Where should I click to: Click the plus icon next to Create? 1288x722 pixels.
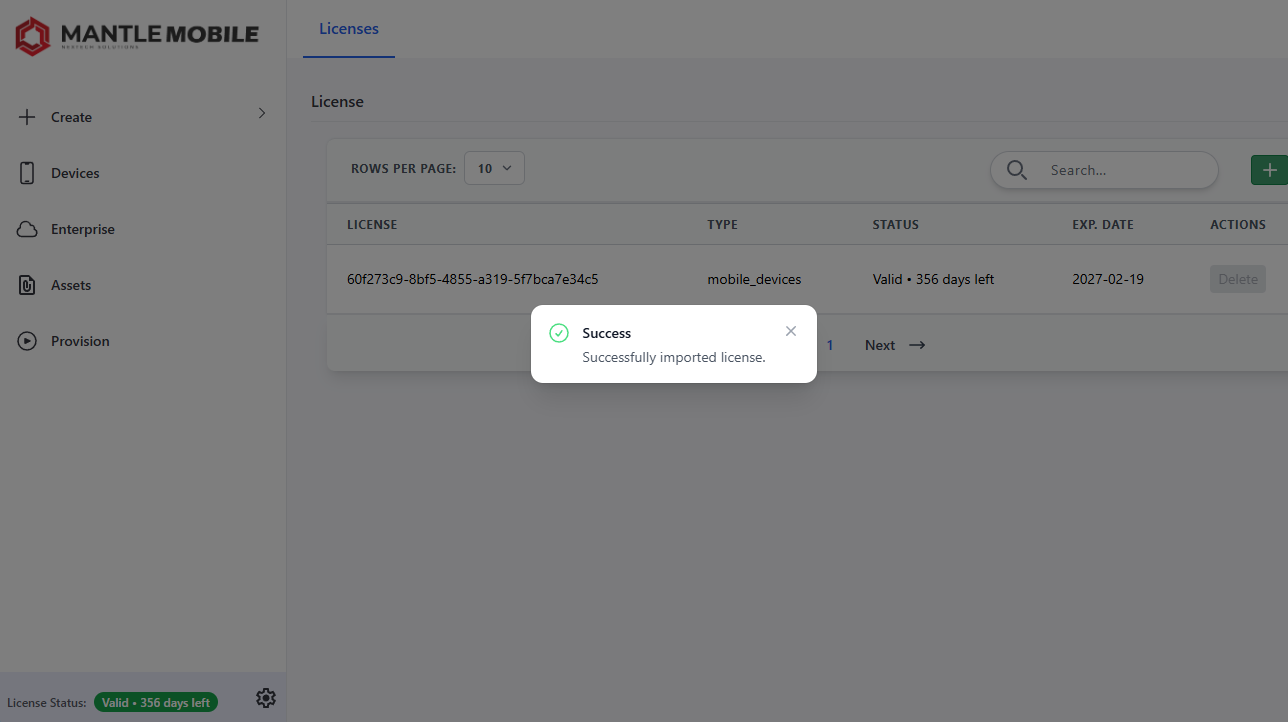(27, 117)
